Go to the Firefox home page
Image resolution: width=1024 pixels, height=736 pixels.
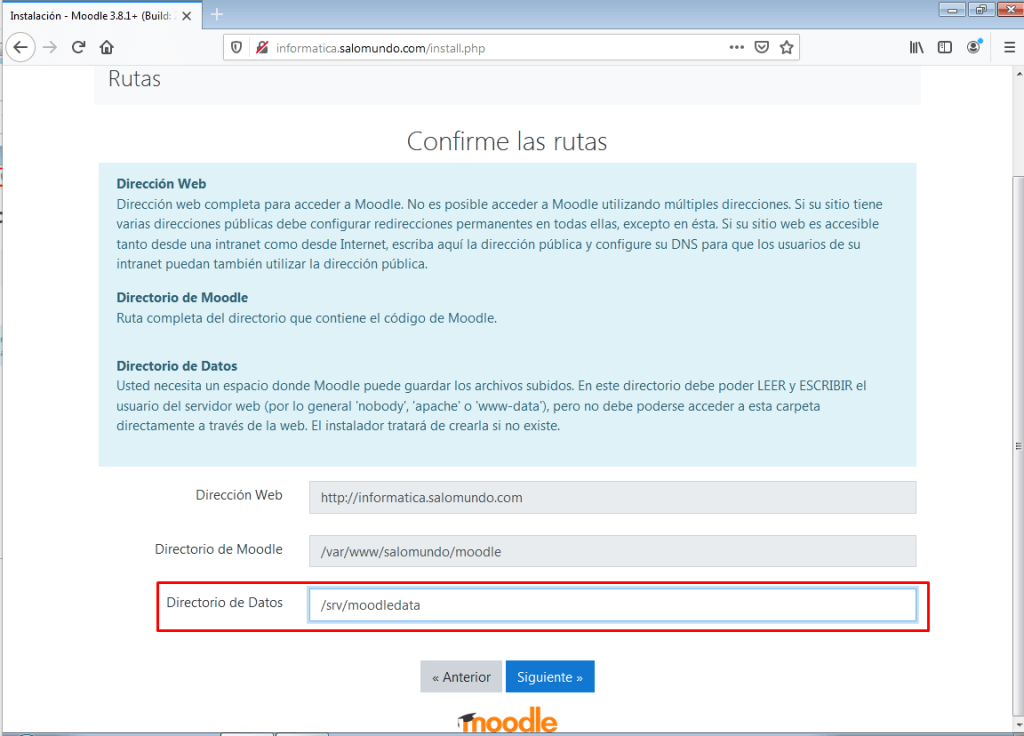107,47
